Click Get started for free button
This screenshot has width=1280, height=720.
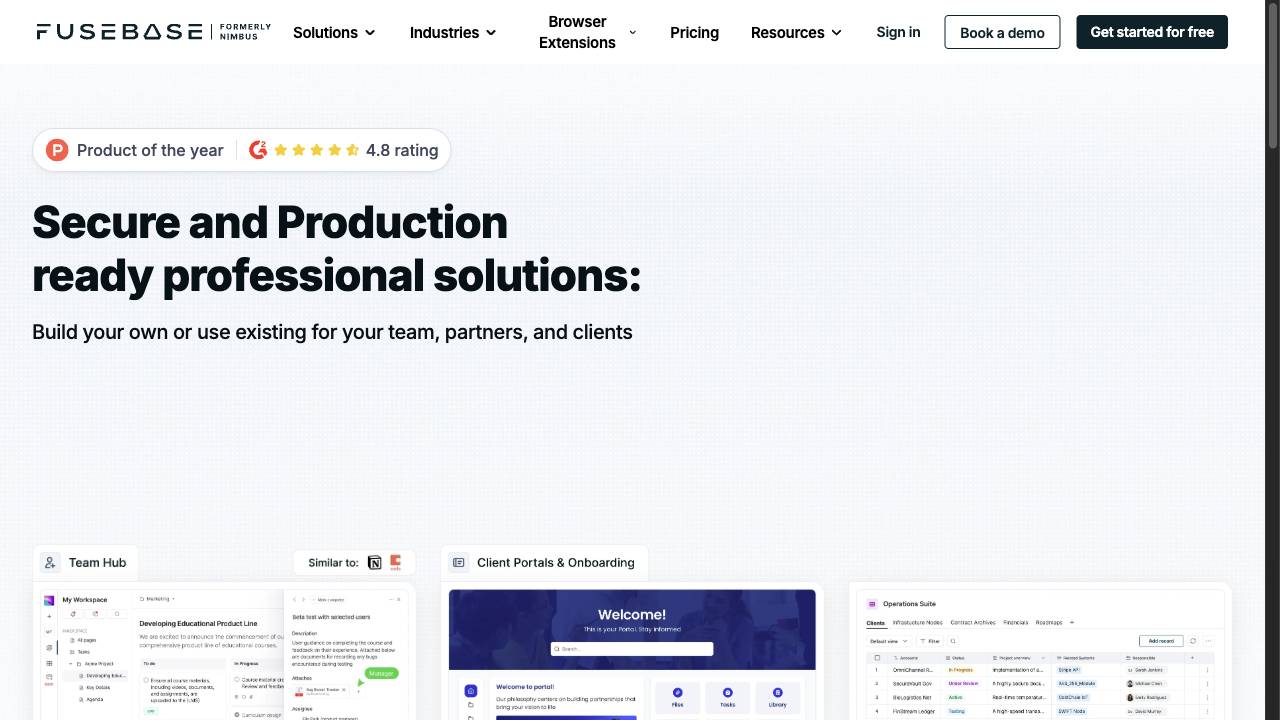(1152, 32)
